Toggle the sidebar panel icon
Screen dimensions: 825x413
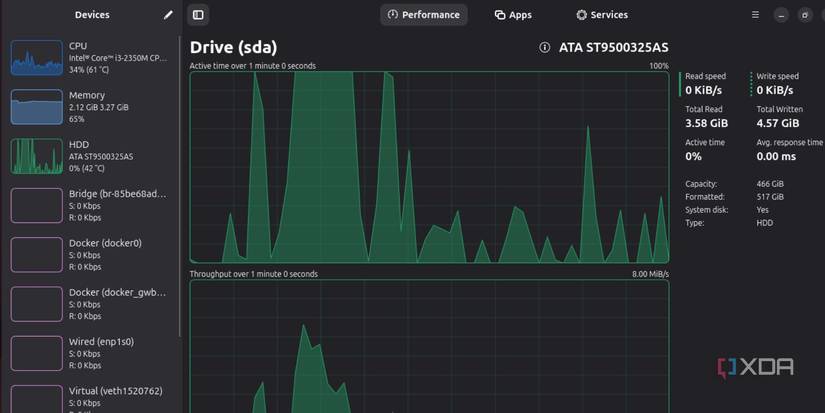(x=198, y=15)
